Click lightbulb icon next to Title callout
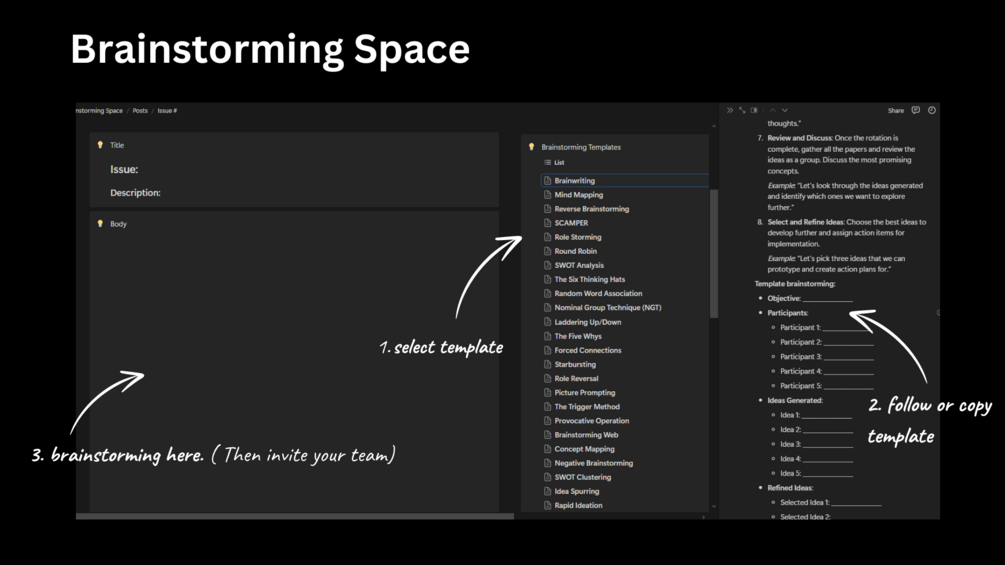Viewport: 1005px width, 565px height. point(100,145)
